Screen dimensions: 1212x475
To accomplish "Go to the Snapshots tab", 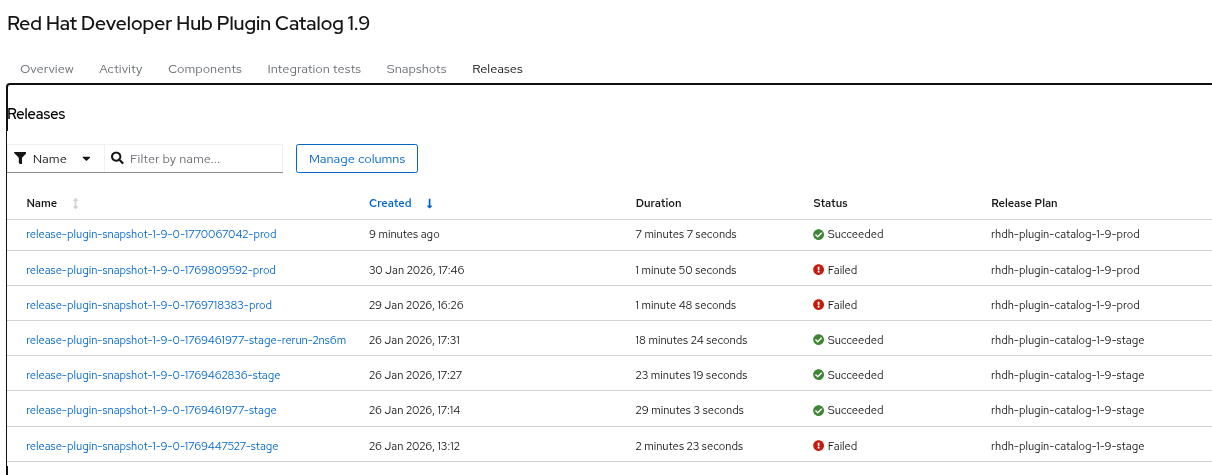I will tap(416, 69).
